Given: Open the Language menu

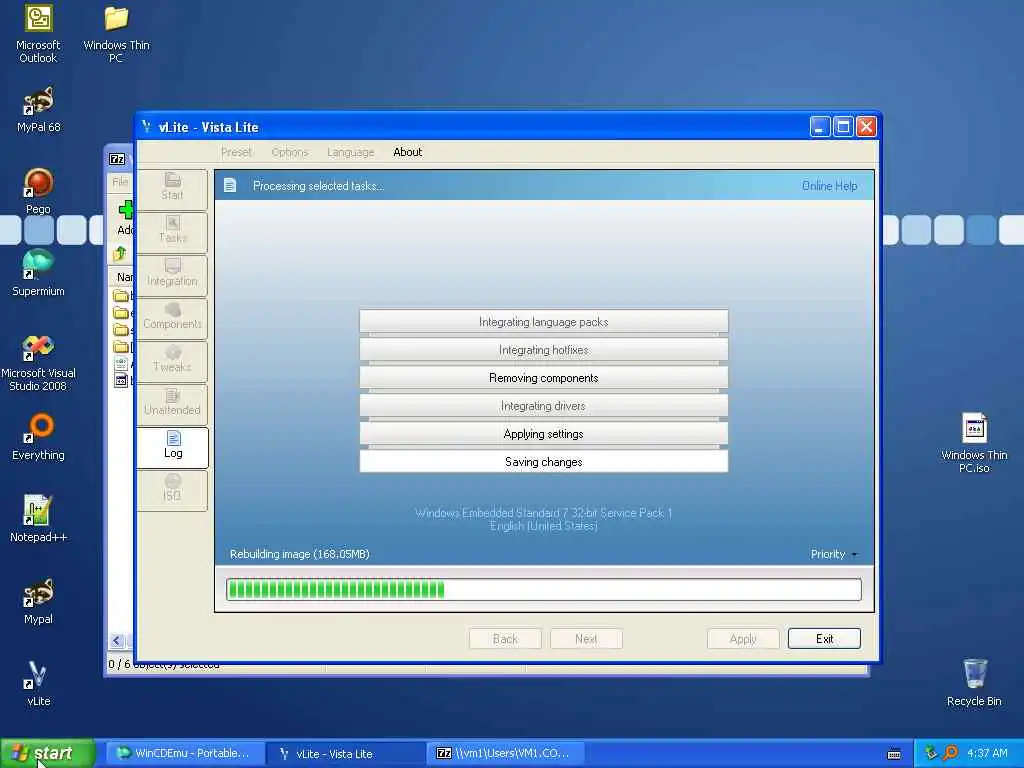Looking at the screenshot, I should pos(351,152).
